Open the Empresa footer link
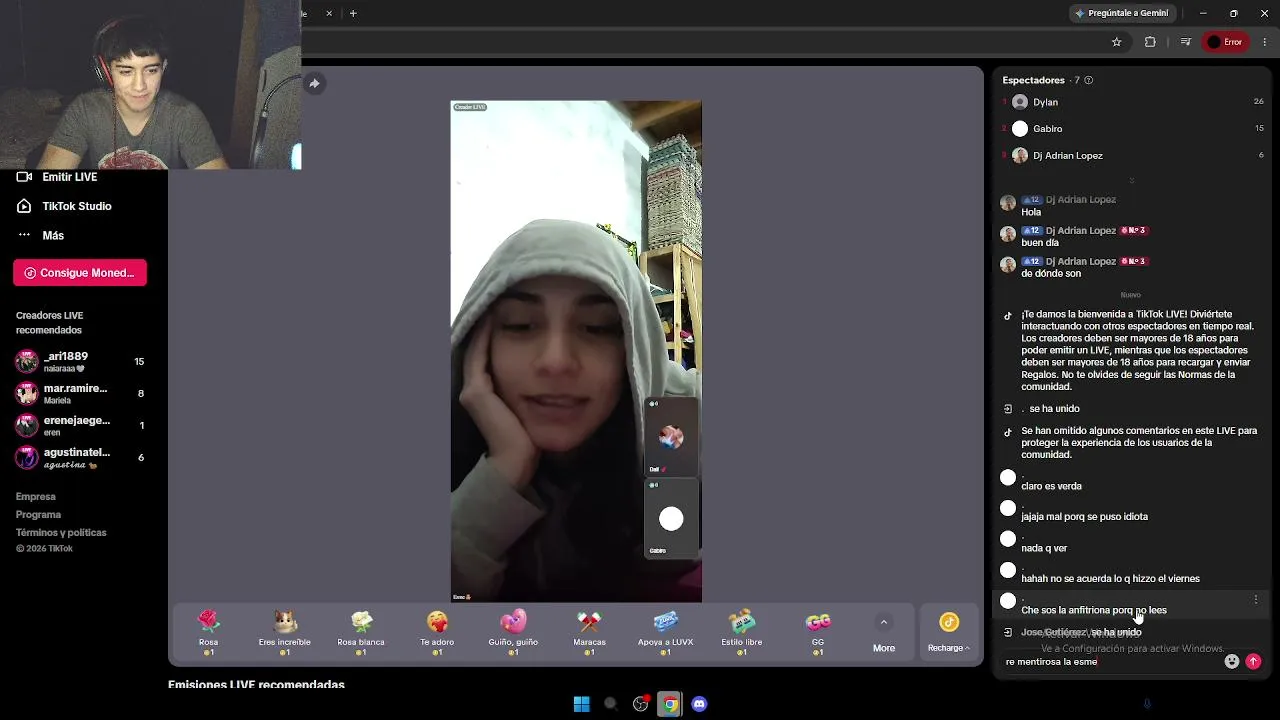The width and height of the screenshot is (1280, 720). 36,497
